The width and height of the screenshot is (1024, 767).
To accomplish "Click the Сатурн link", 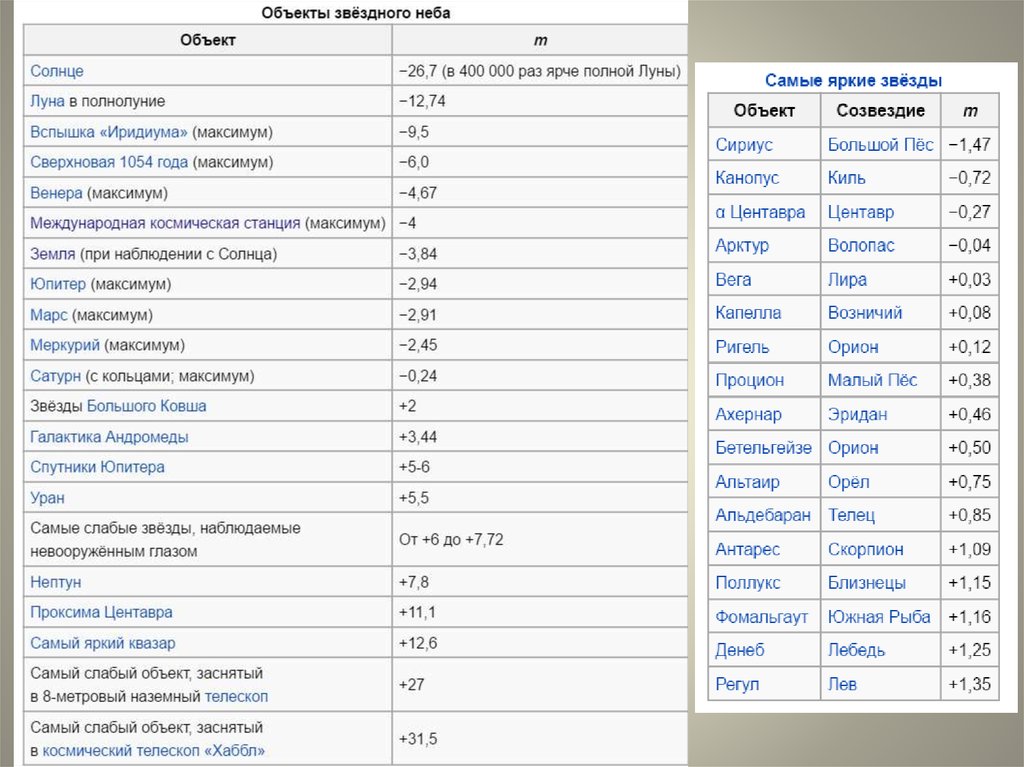I will [56, 376].
